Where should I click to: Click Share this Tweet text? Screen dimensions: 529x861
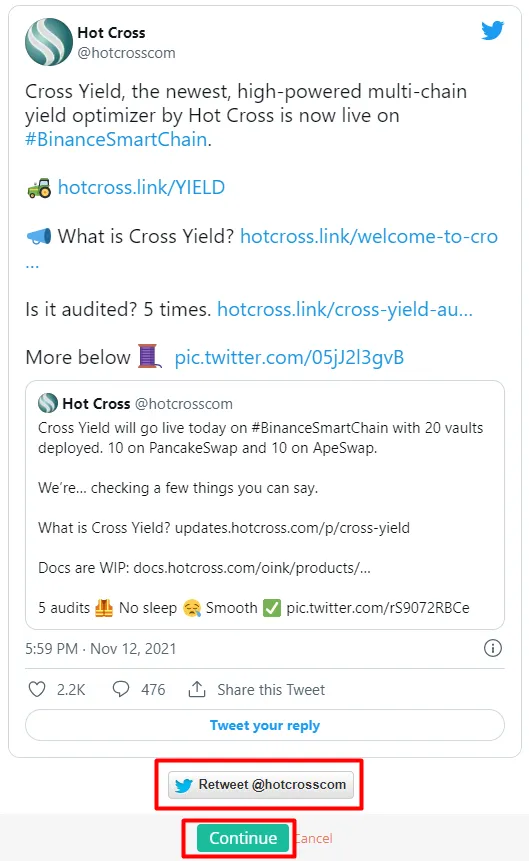pos(271,690)
